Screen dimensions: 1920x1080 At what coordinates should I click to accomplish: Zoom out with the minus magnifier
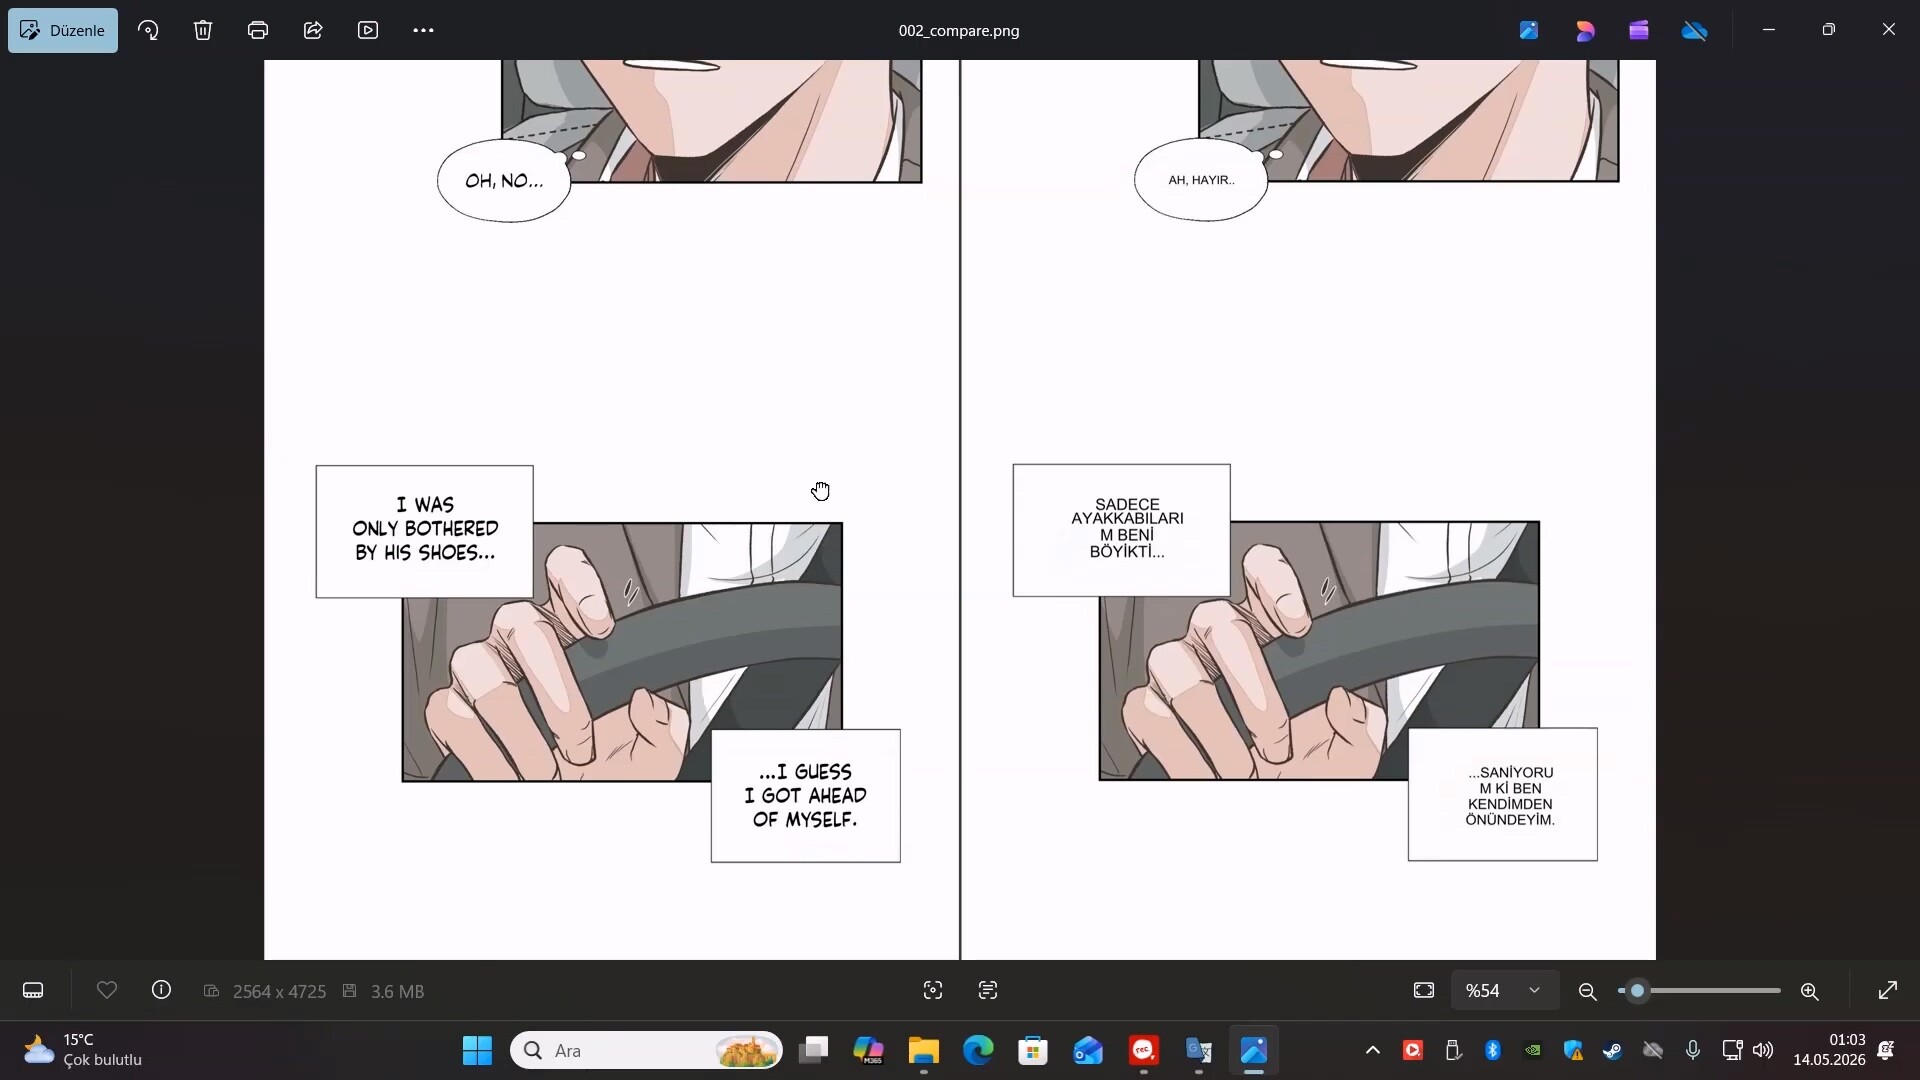tap(1587, 991)
